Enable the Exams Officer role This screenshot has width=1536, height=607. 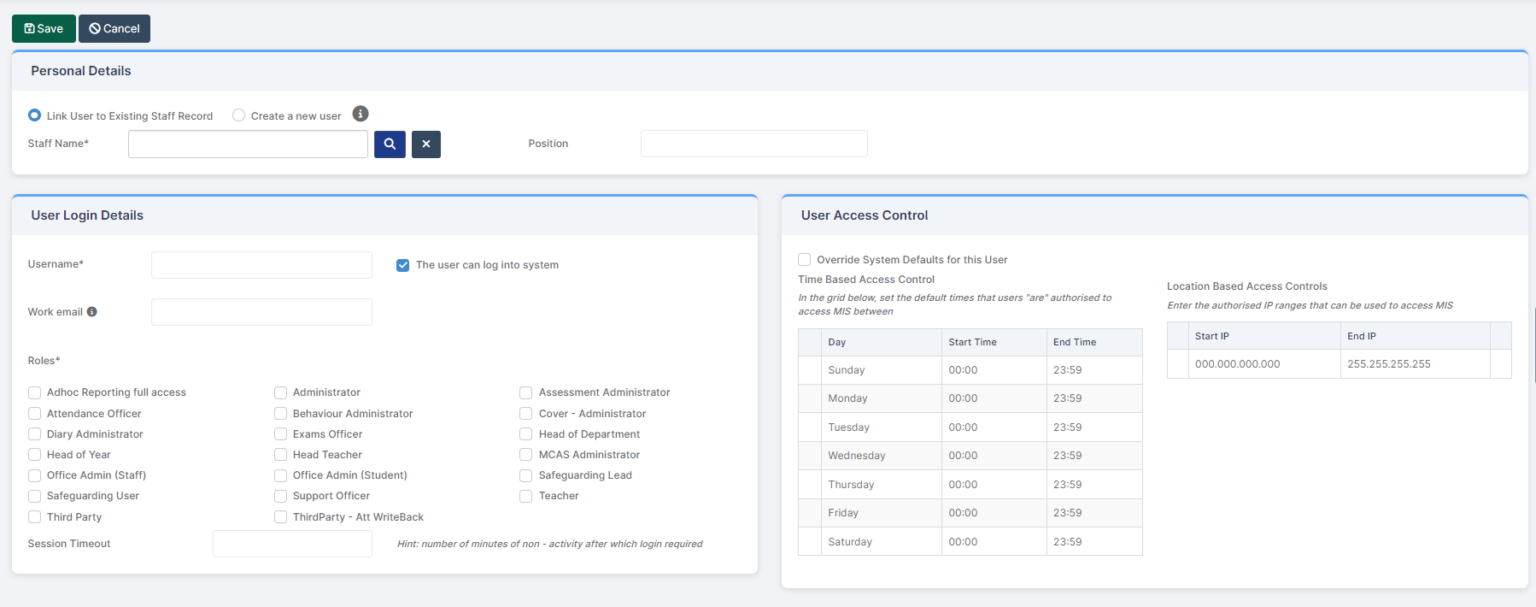280,433
